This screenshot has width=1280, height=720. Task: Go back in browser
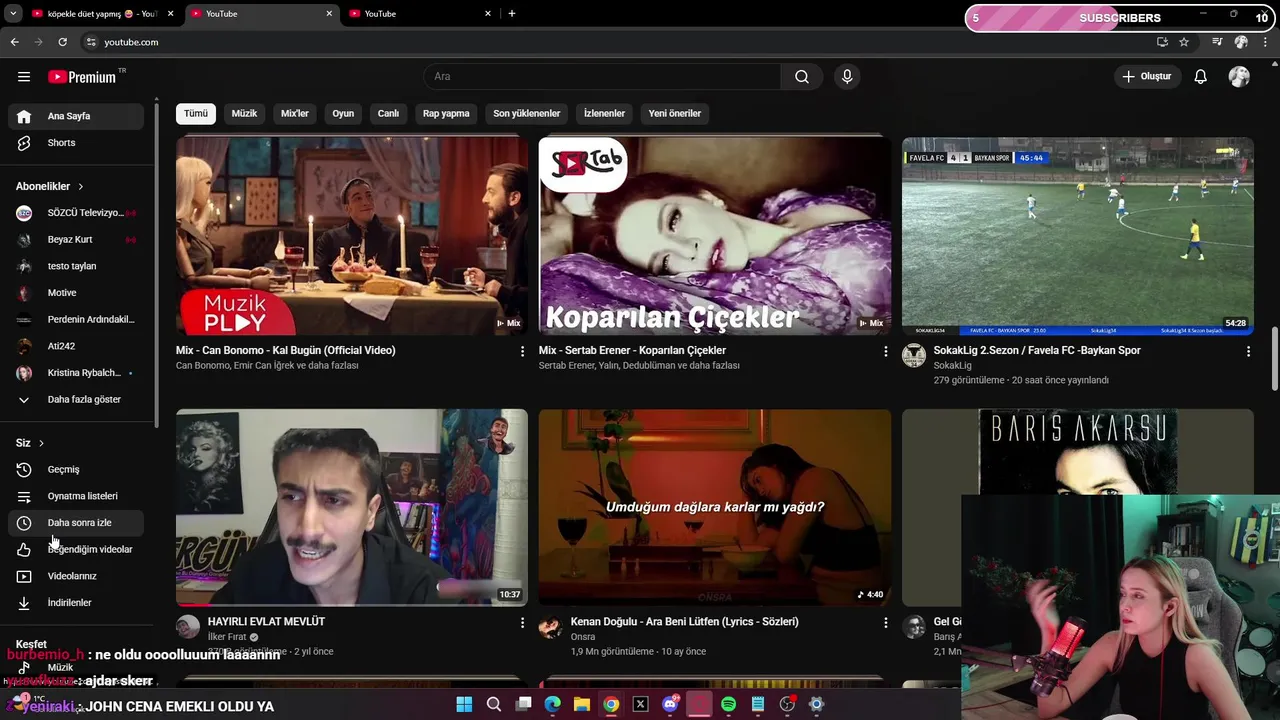(14, 42)
